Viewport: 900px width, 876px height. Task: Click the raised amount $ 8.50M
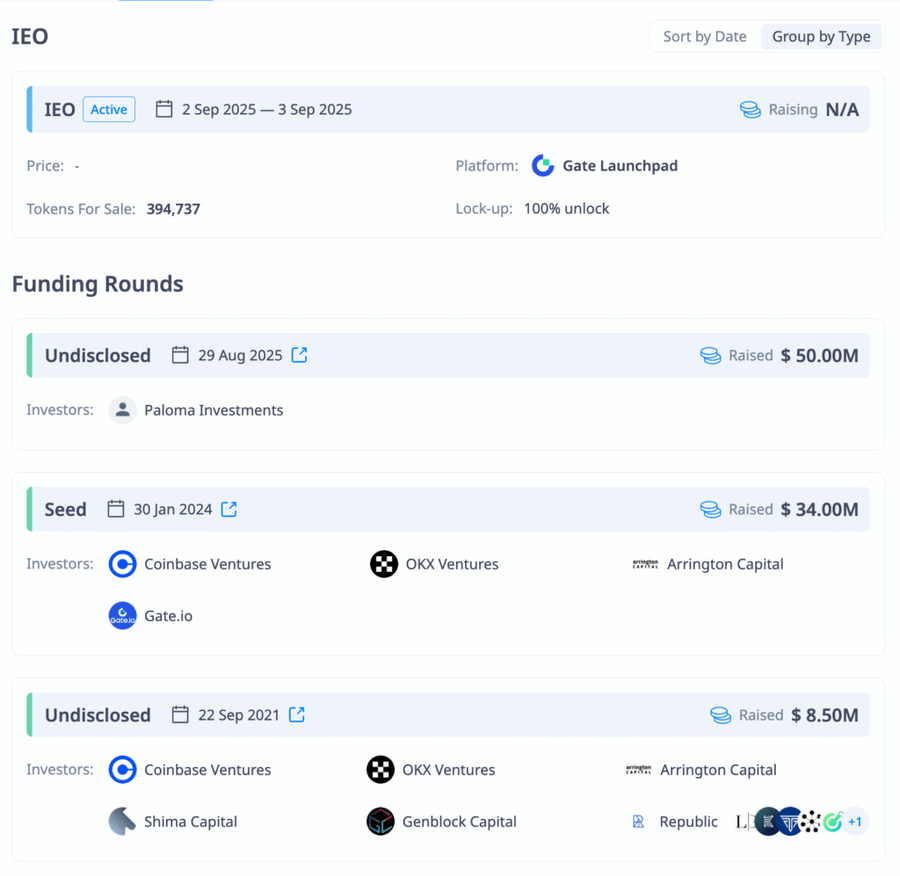(825, 715)
